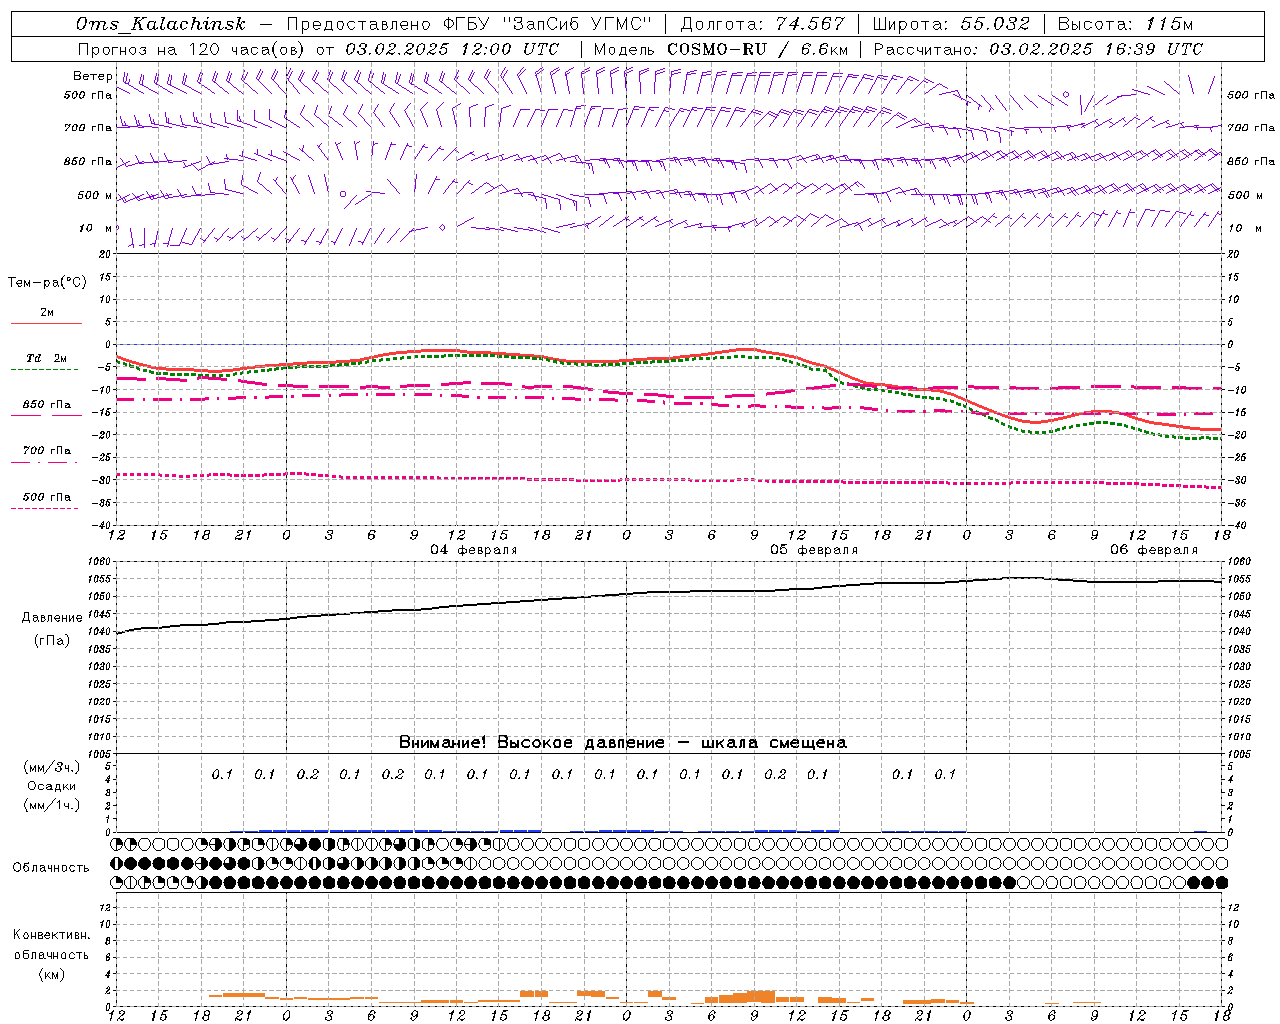Click the warning Внимание! Высокое давление — шкала смещена

(x=623, y=743)
